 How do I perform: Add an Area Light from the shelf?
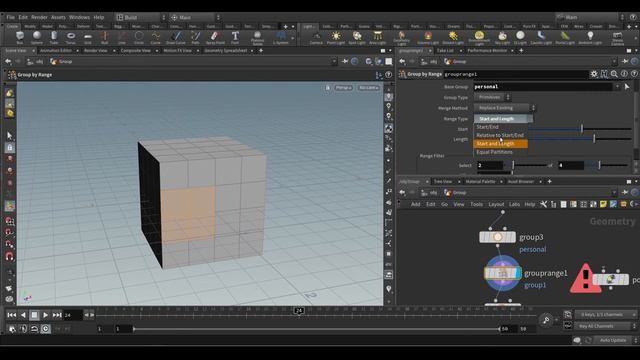click(378, 38)
